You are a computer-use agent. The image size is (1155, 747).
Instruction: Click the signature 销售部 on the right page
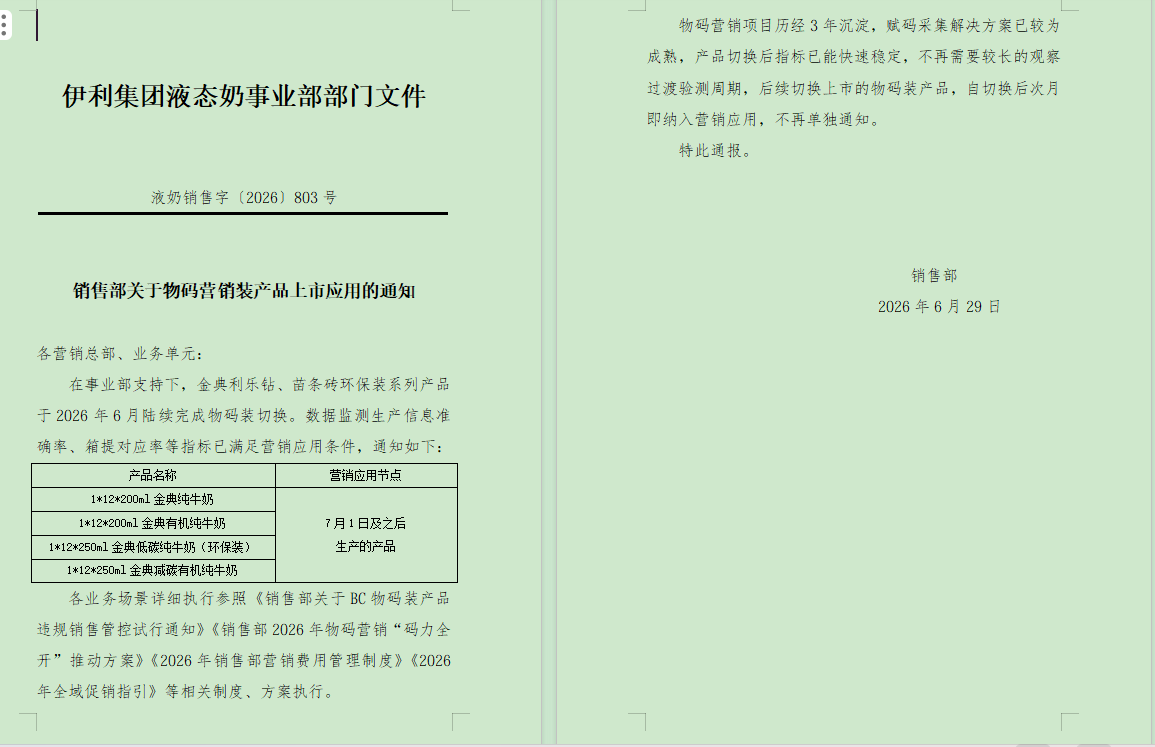coord(935,276)
